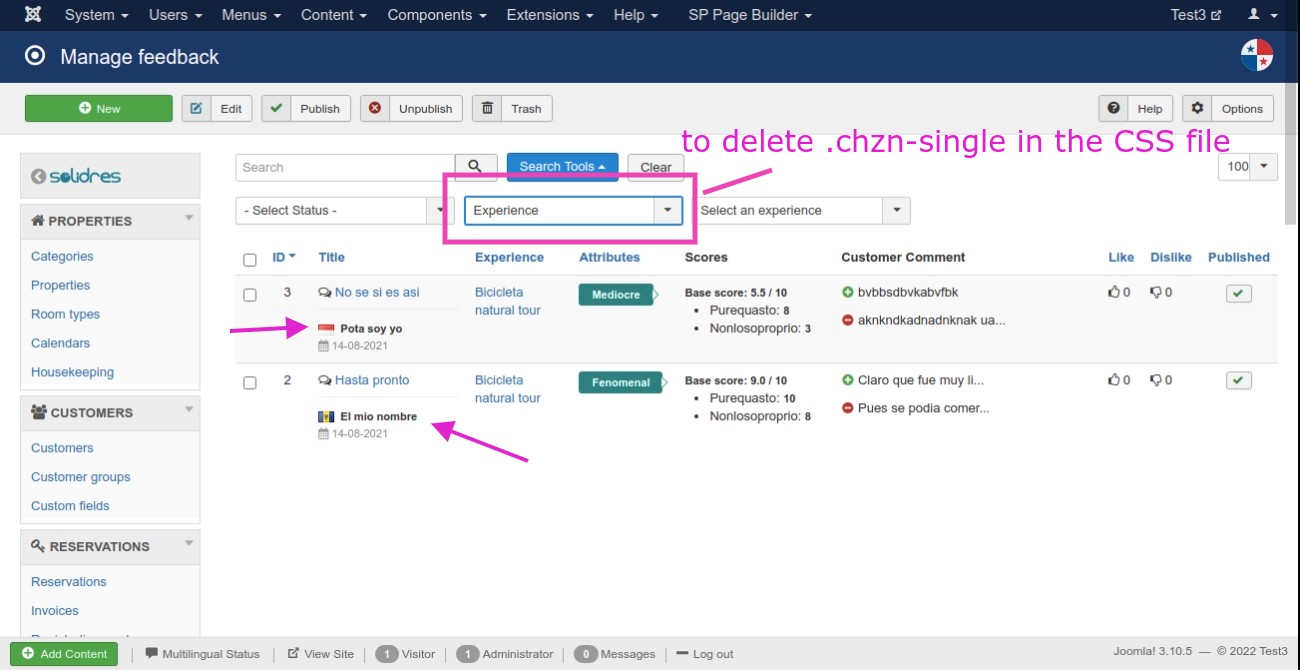
Task: Click thumbs-up Like icon for feedback 3
Action: [1114, 293]
